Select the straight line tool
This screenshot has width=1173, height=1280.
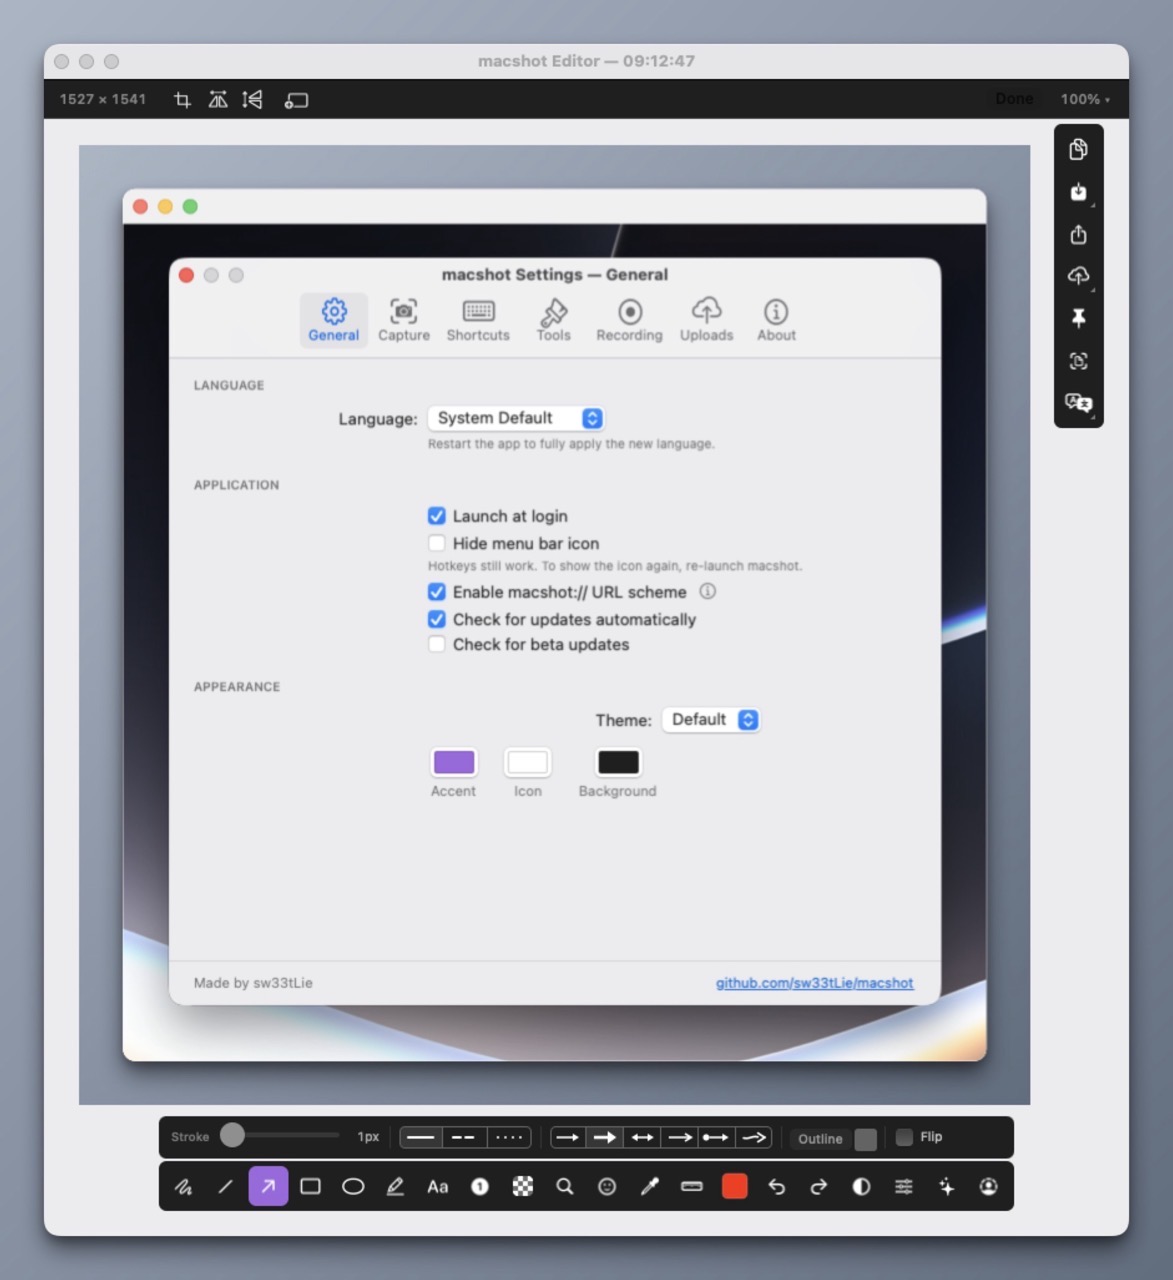pyautogui.click(x=226, y=1187)
